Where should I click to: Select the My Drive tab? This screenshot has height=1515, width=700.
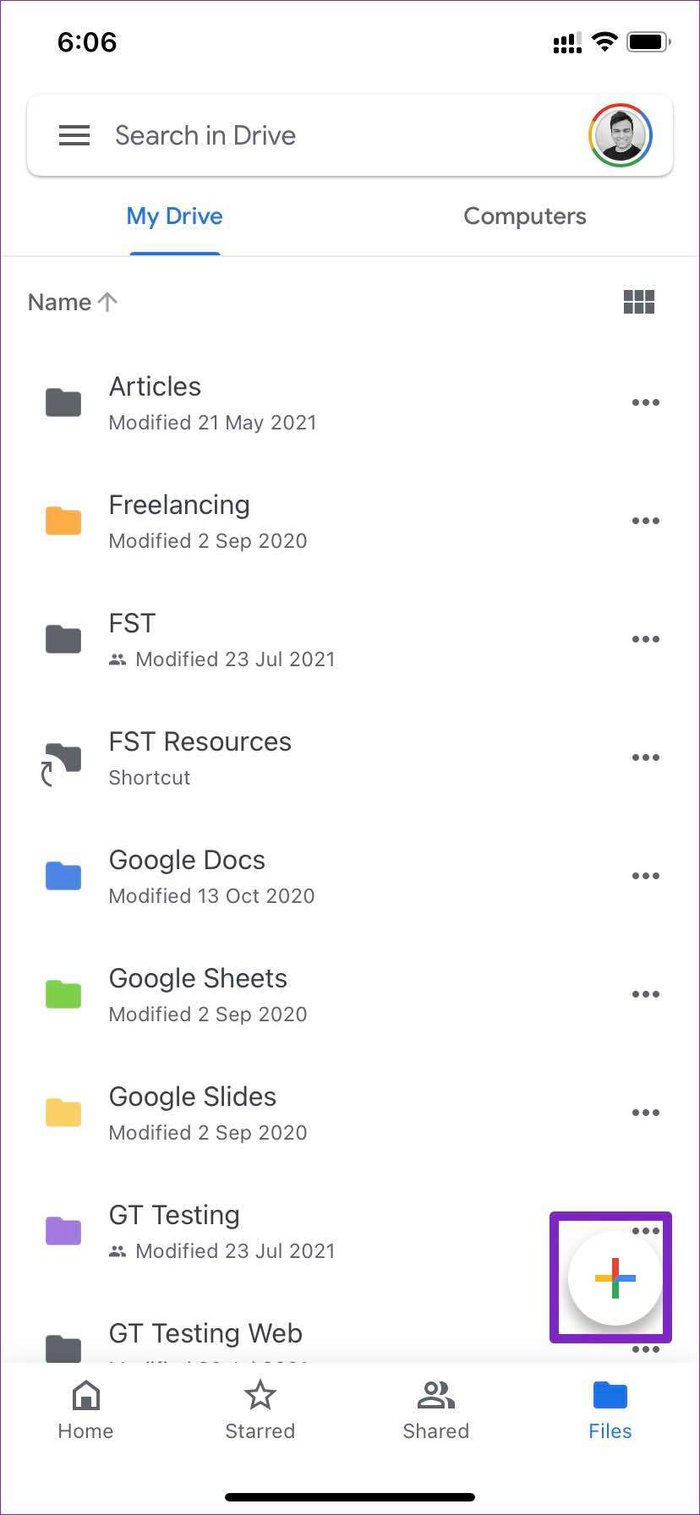(174, 216)
